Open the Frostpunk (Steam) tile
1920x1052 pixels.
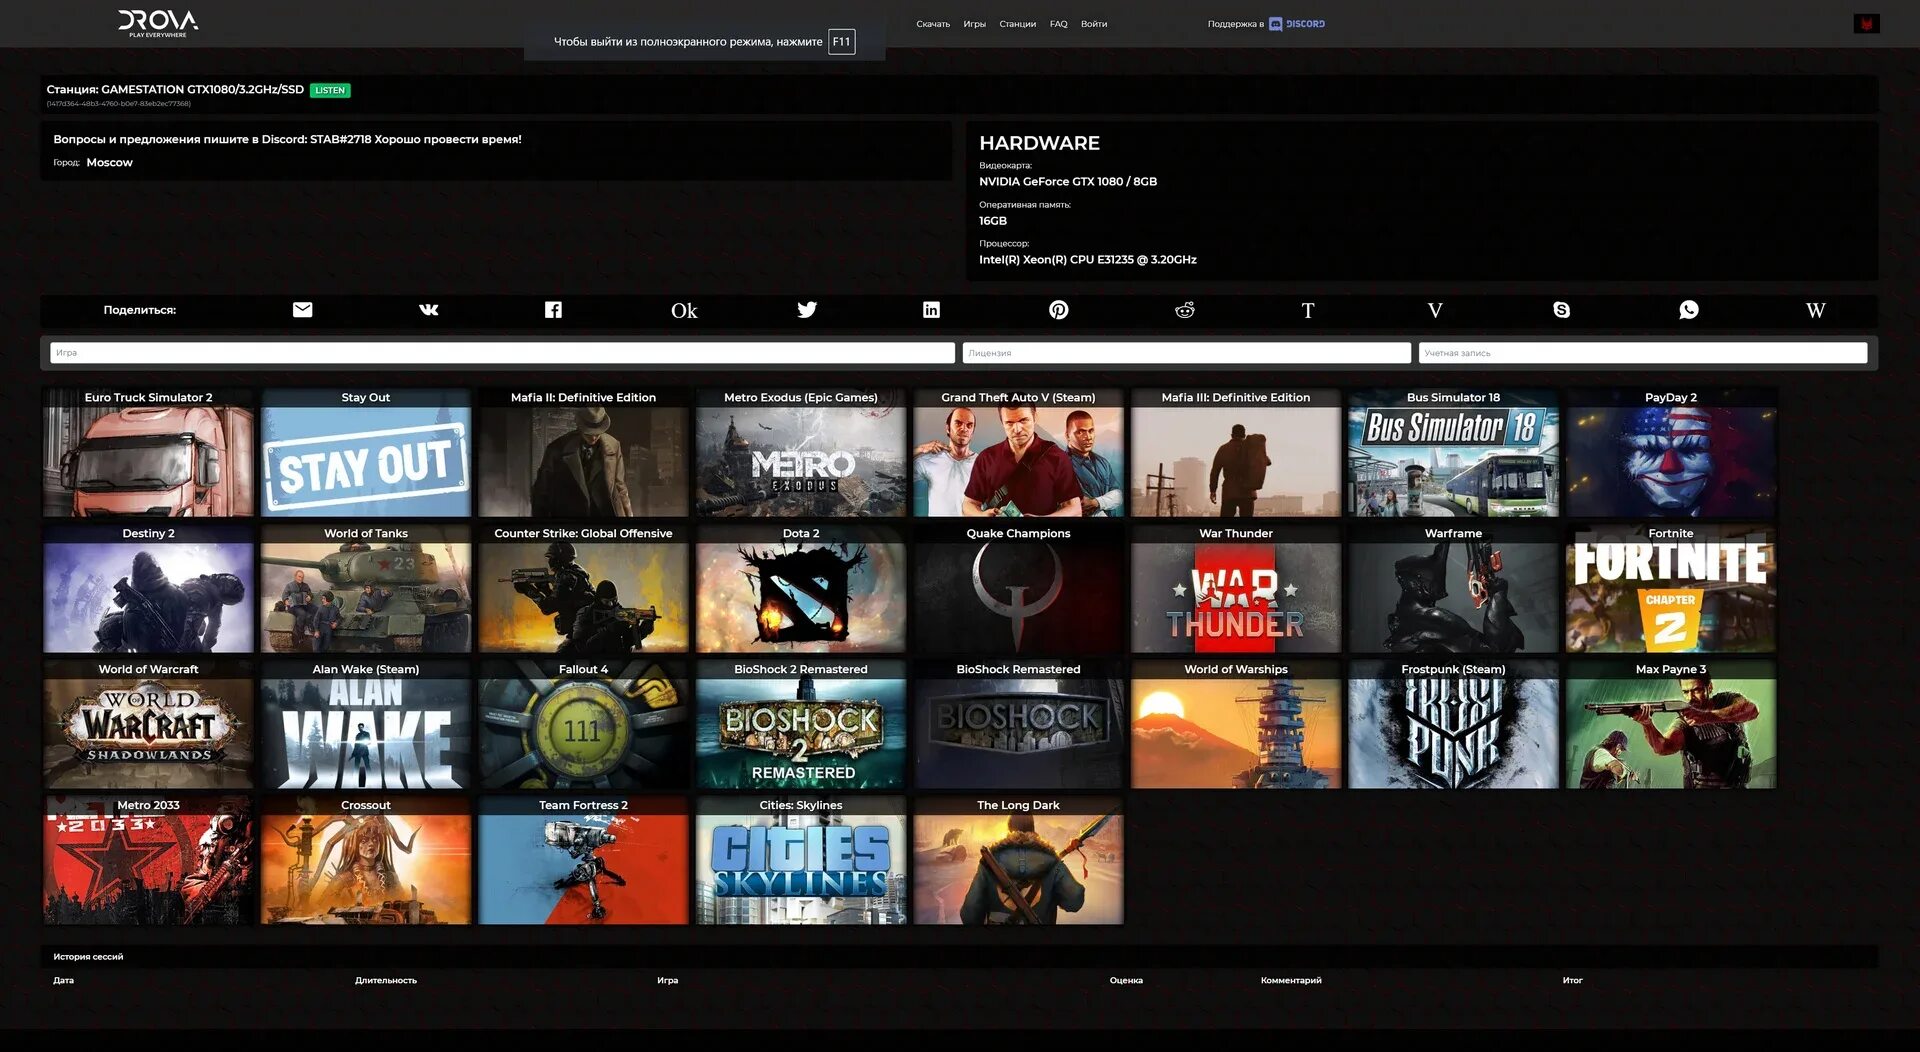coord(1453,724)
